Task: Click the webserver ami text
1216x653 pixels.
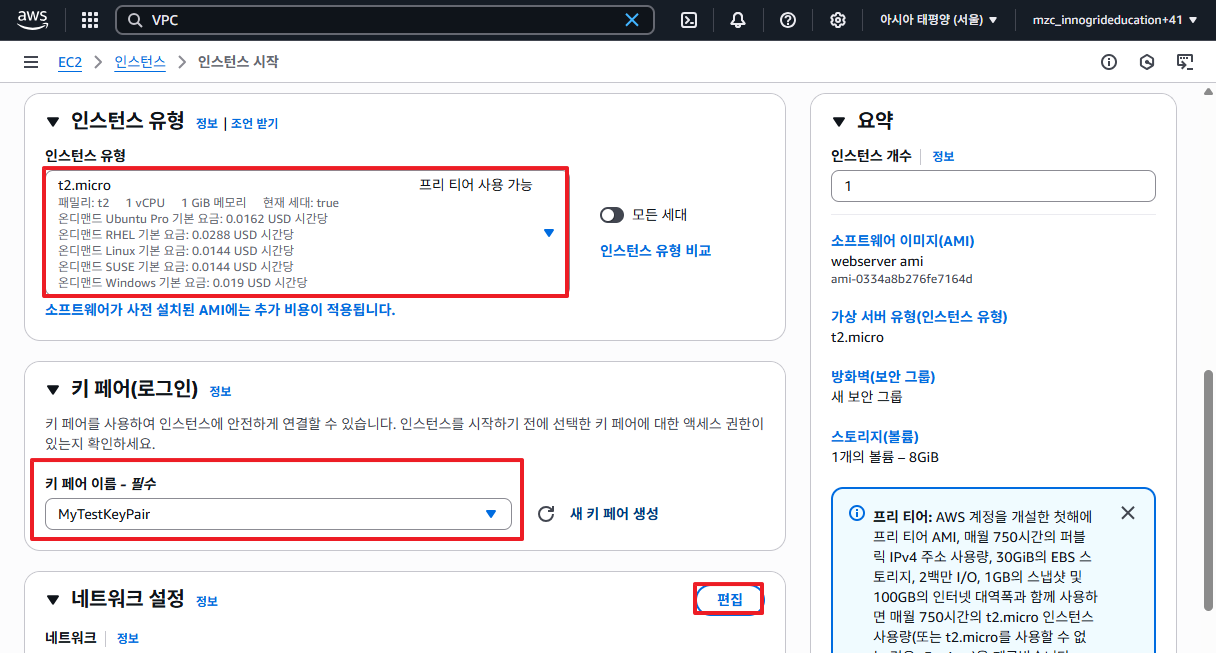Action: pyautogui.click(x=875, y=261)
